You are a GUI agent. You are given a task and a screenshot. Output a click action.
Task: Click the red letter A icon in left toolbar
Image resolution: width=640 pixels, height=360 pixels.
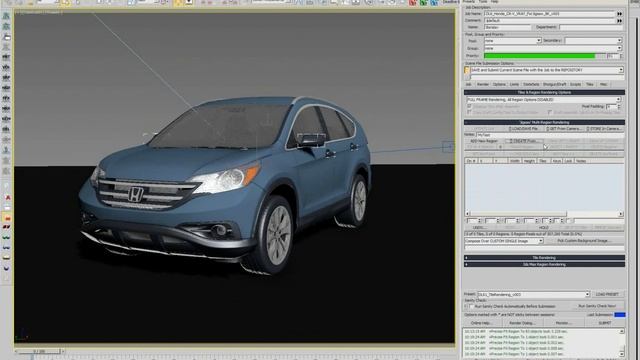click(7, 198)
